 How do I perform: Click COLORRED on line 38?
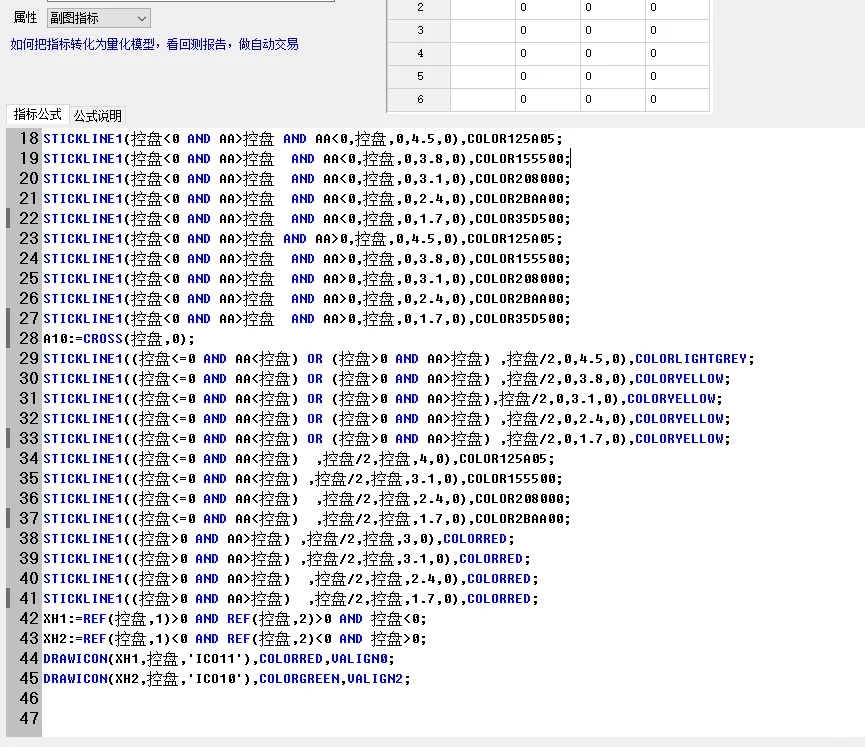click(x=474, y=538)
